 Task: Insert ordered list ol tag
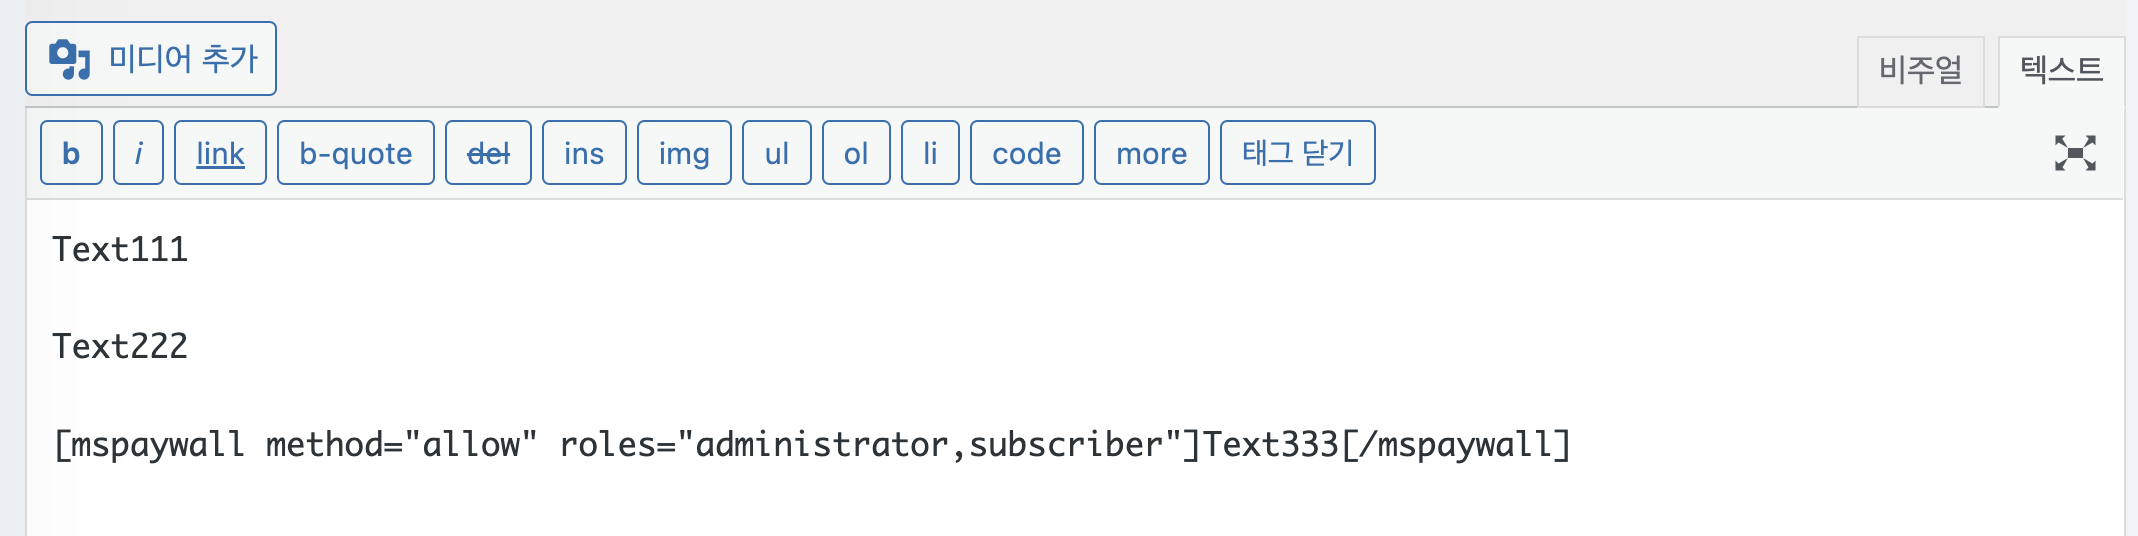(x=856, y=153)
